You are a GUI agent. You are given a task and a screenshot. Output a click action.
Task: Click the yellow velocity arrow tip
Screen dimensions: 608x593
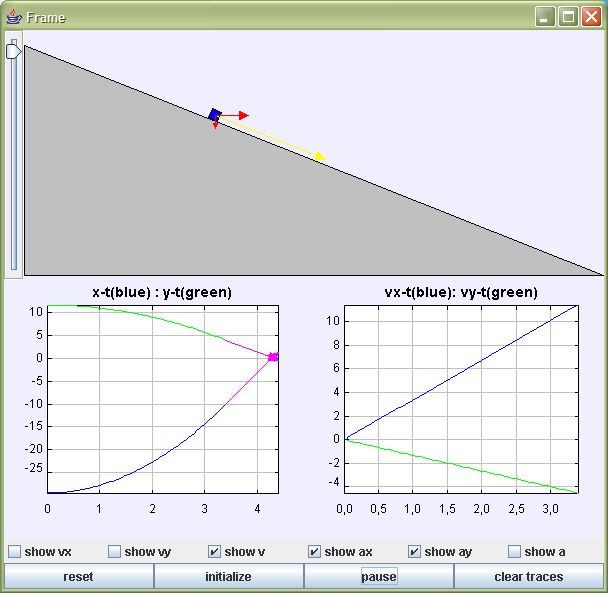click(321, 156)
